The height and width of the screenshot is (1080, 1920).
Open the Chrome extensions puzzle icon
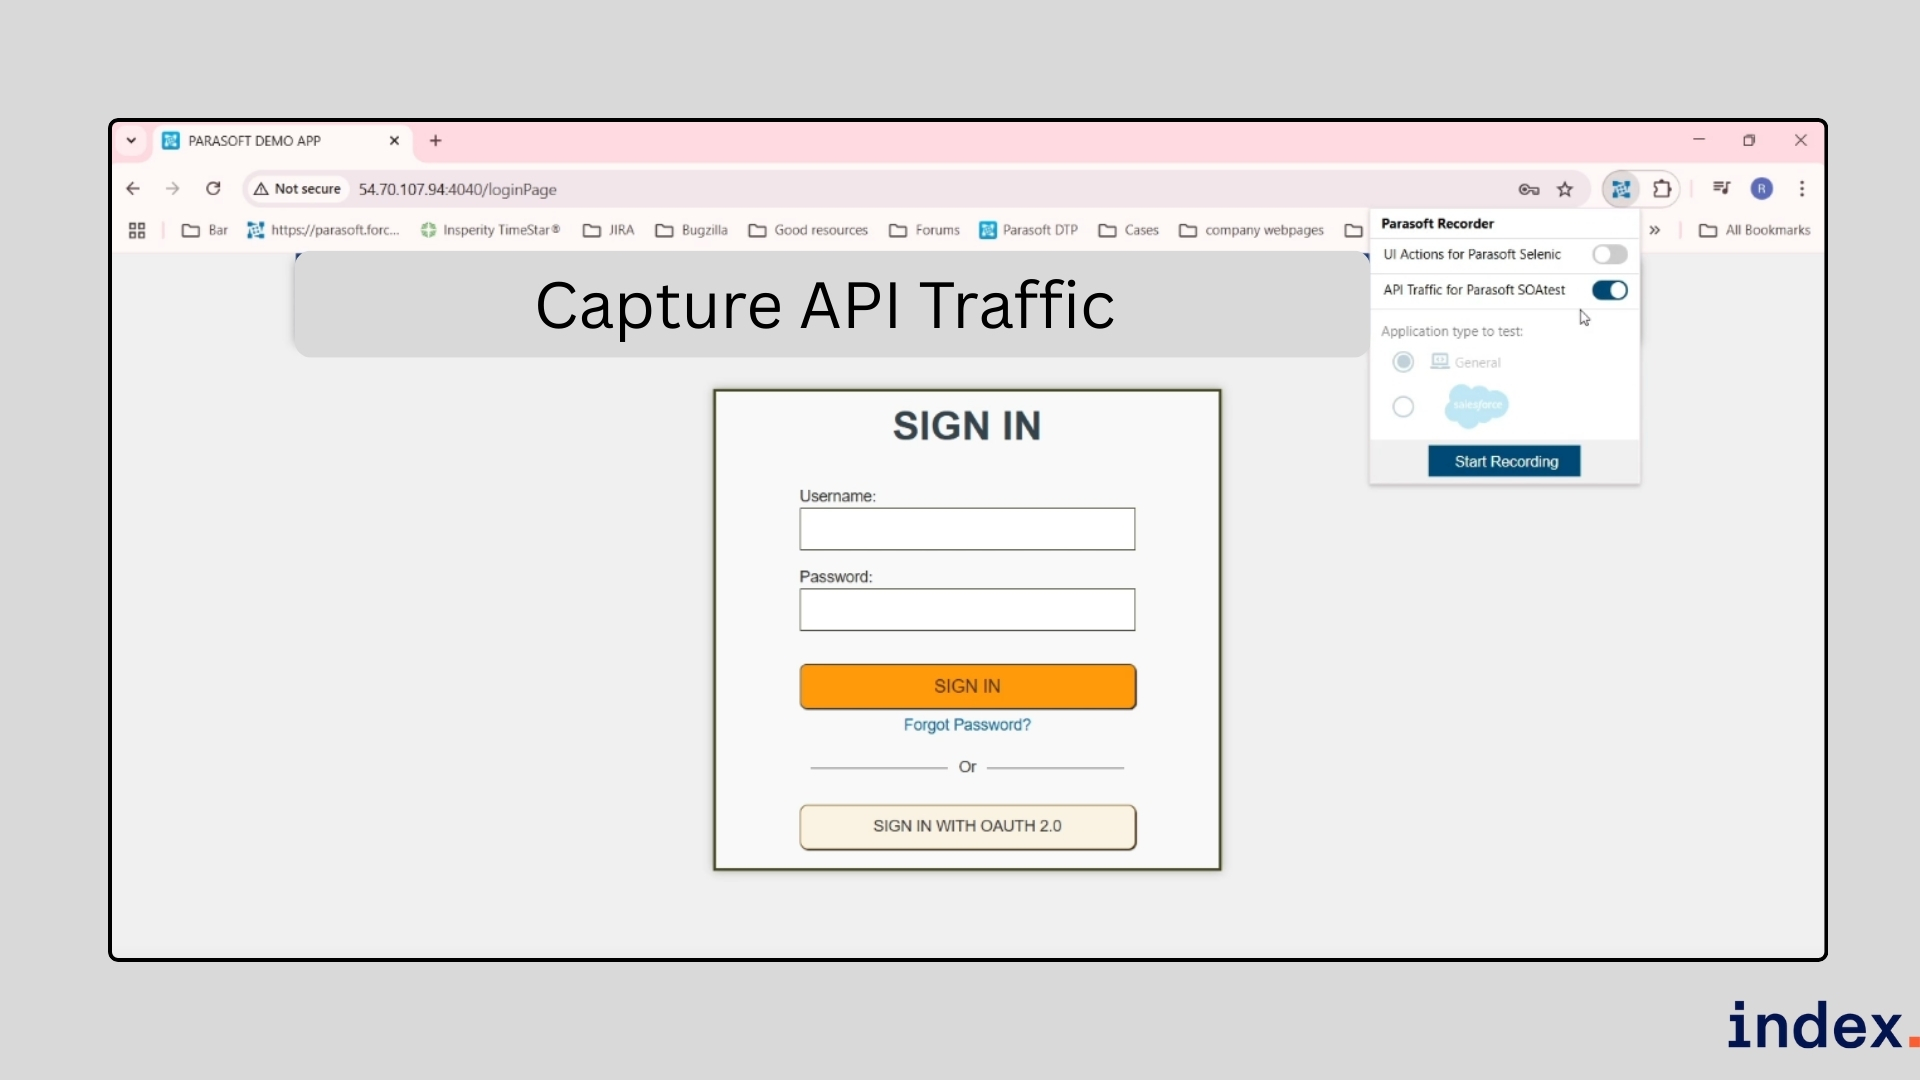pyautogui.click(x=1663, y=189)
